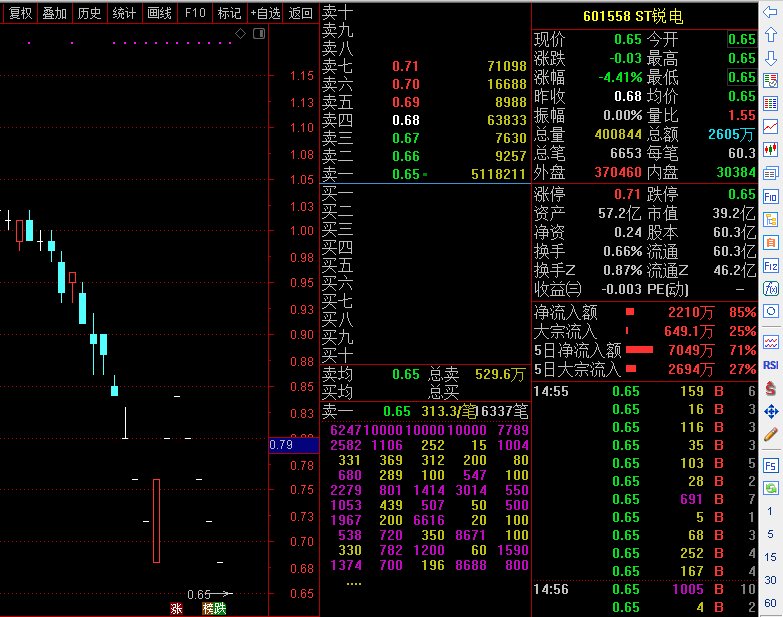Click the 总量 value 400844

tap(618, 134)
